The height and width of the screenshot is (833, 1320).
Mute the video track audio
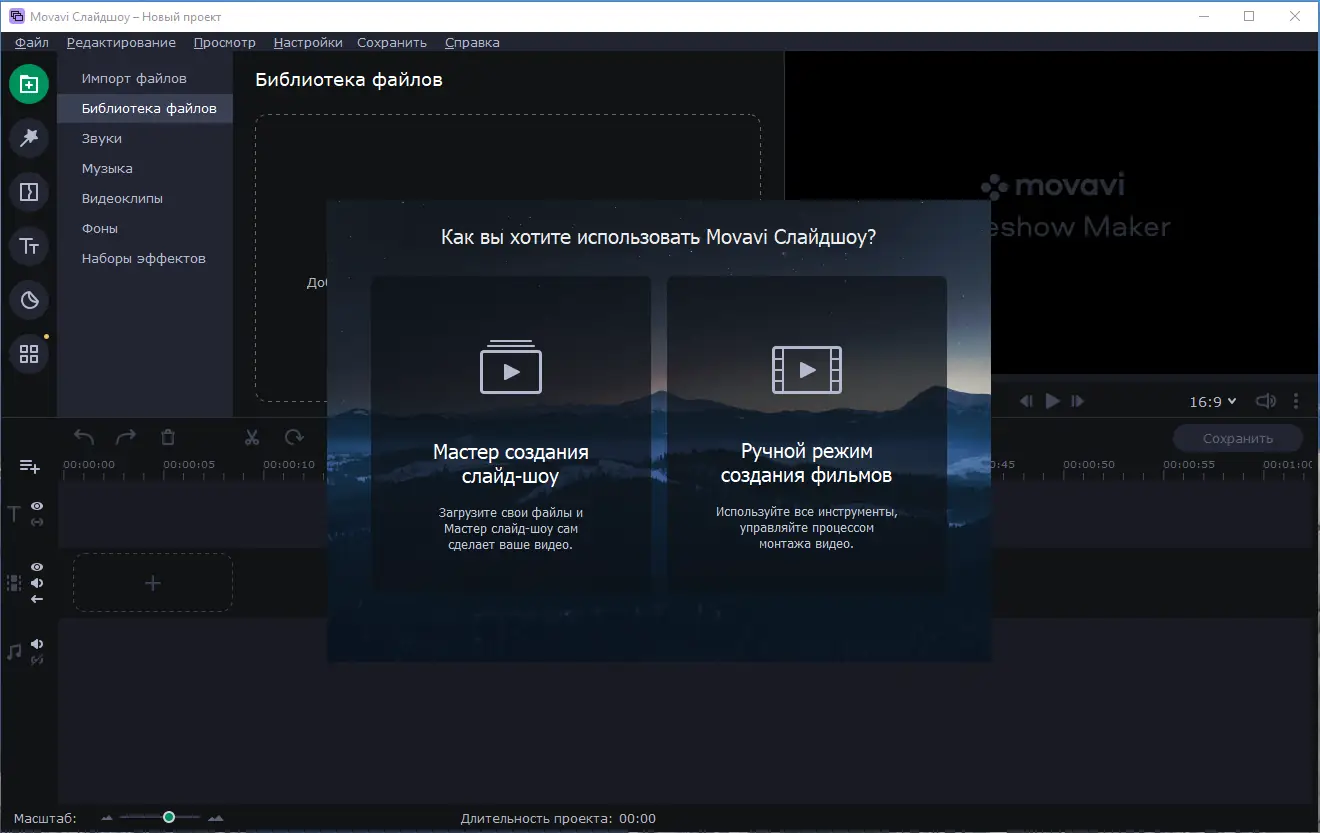click(37, 582)
